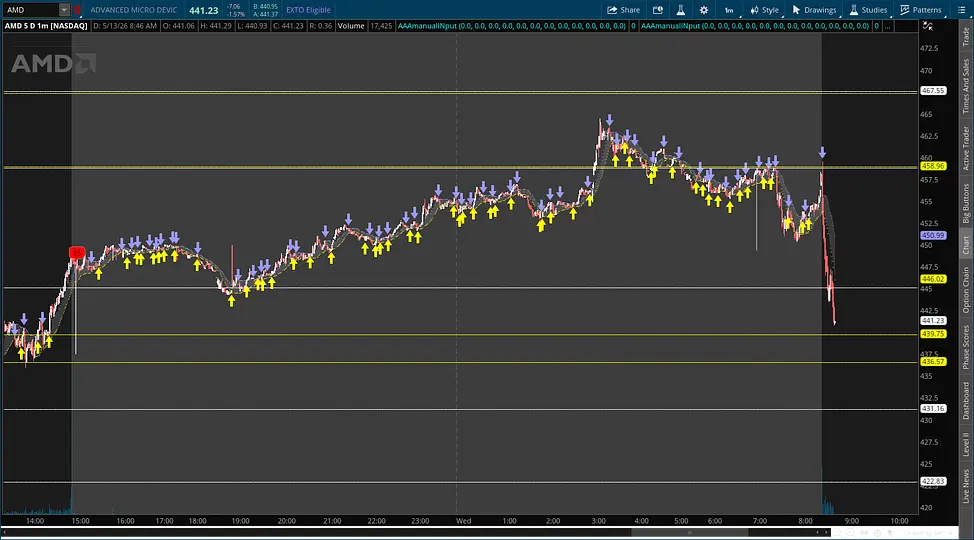974x540 pixels.
Task: Click last price 441.23 in header
Action: click(x=204, y=11)
